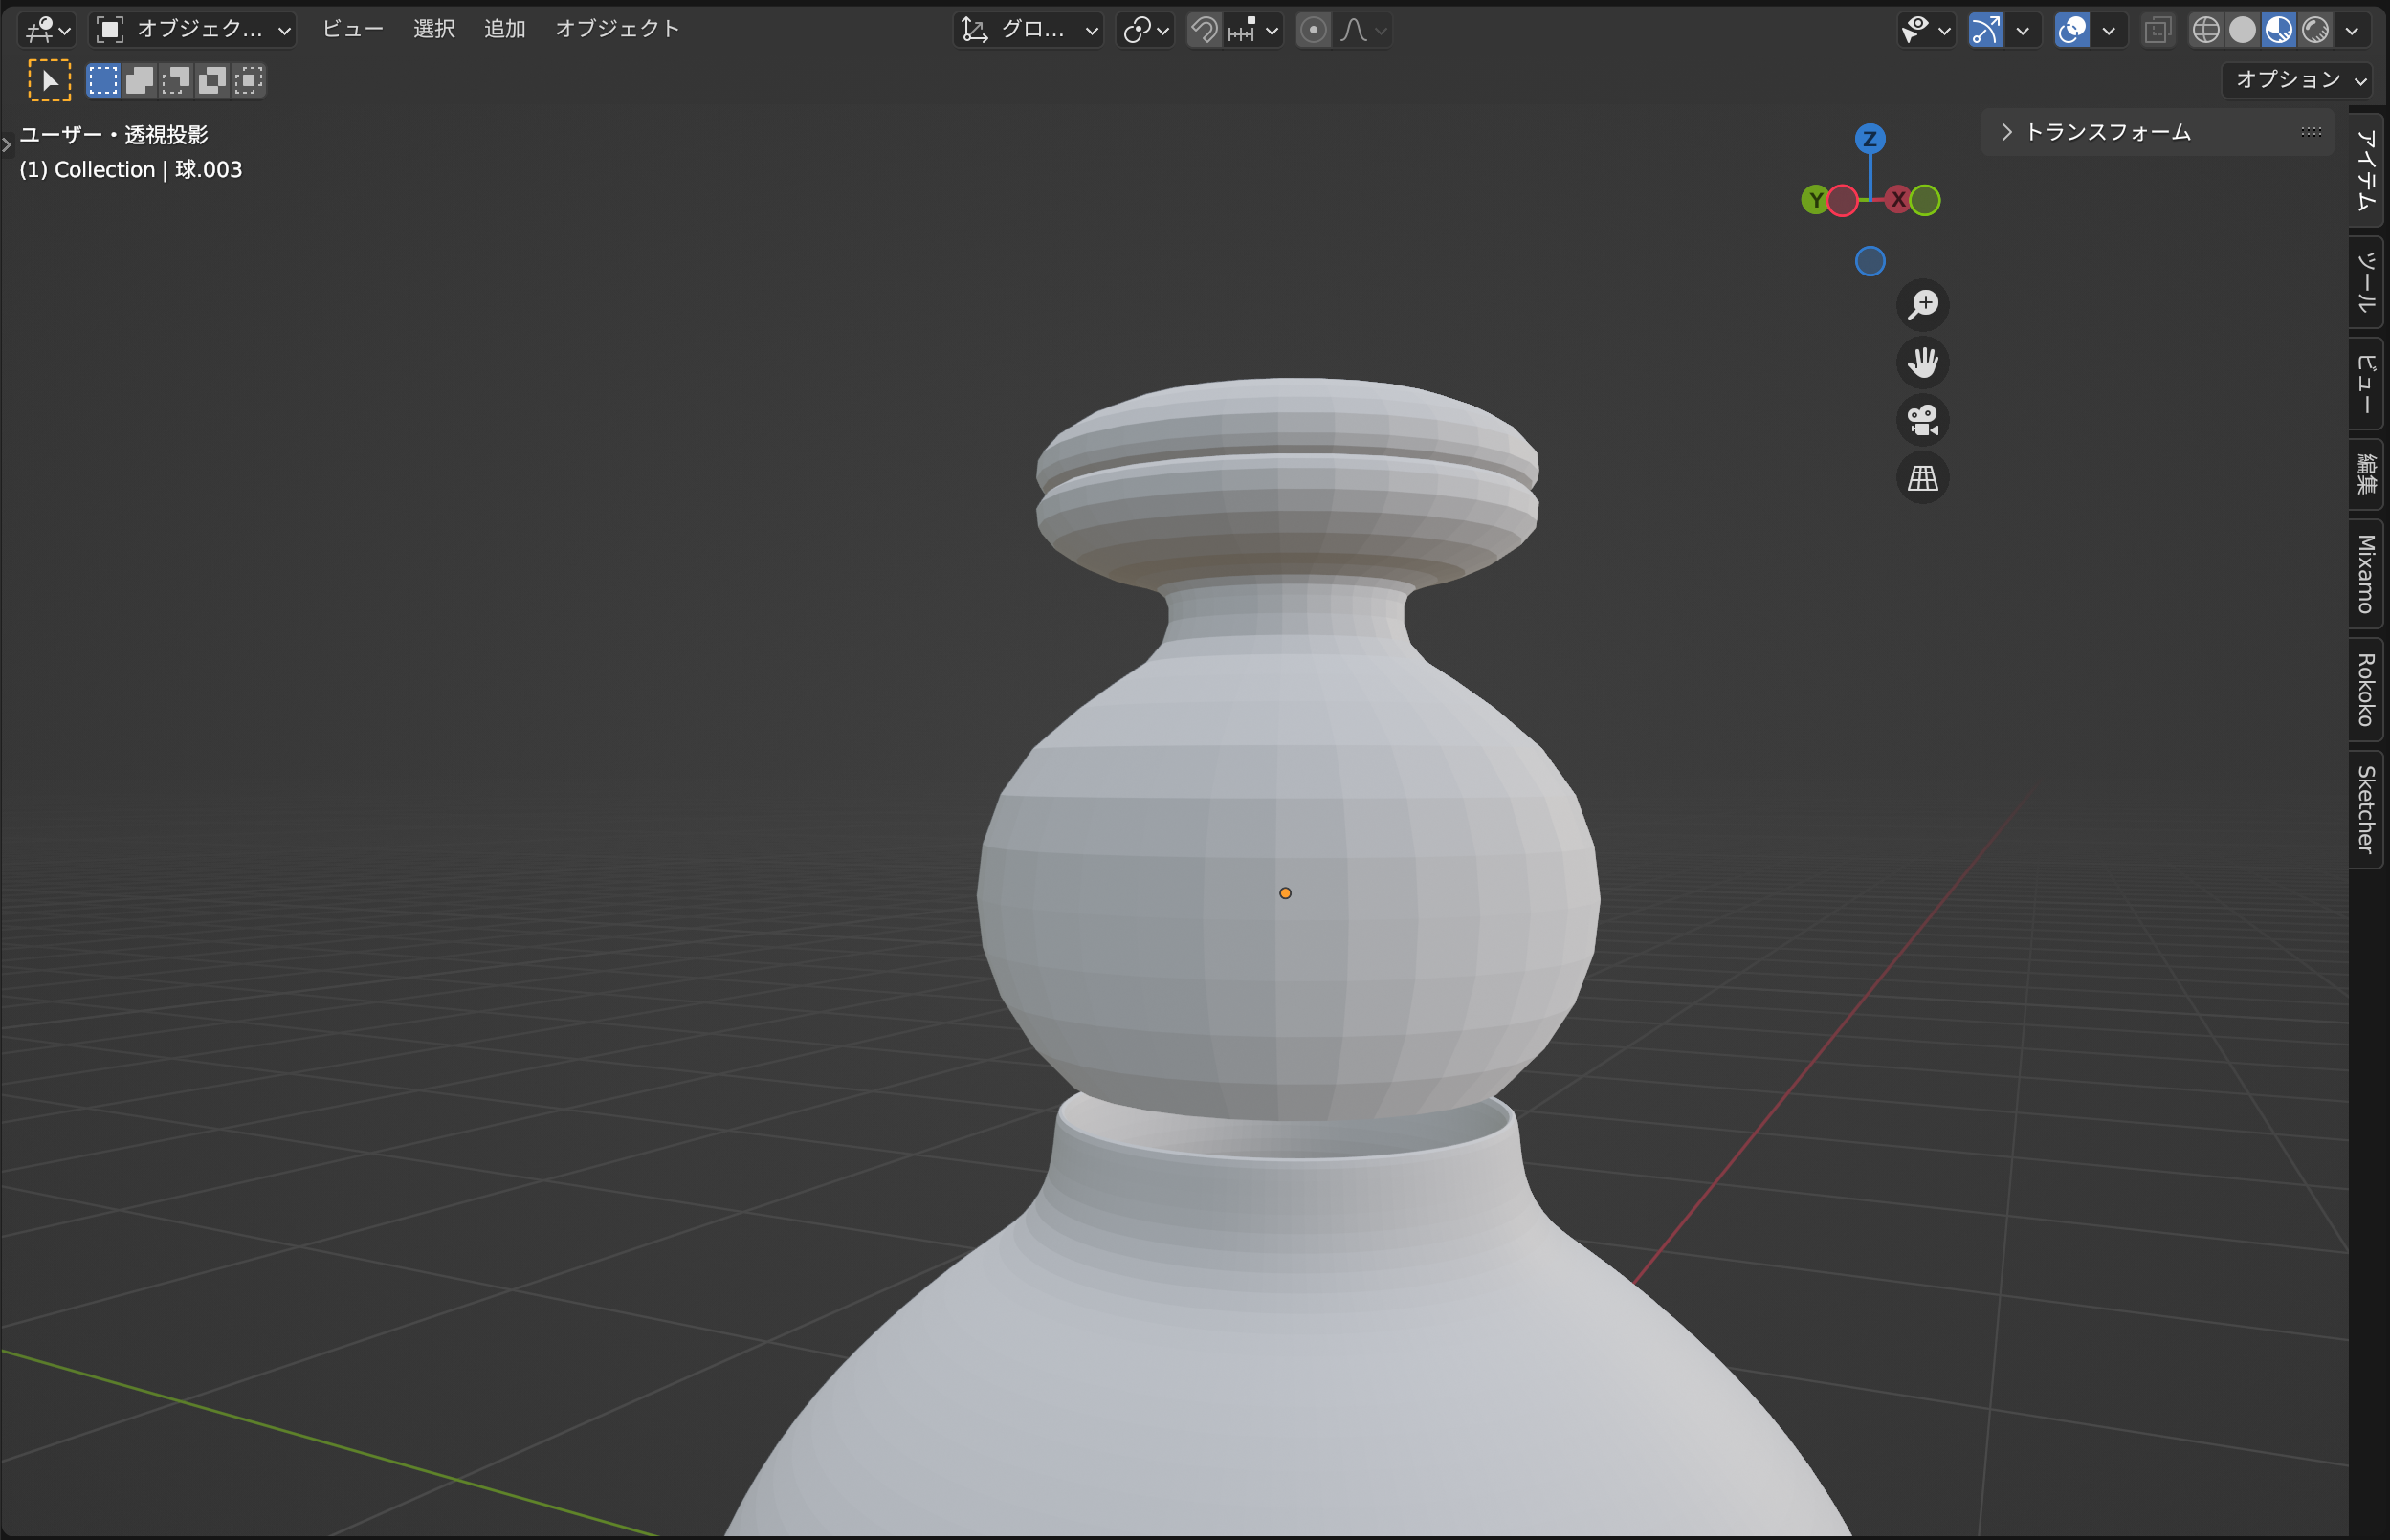
Task: Click the Z axis on navigation gizmo
Action: [1870, 138]
